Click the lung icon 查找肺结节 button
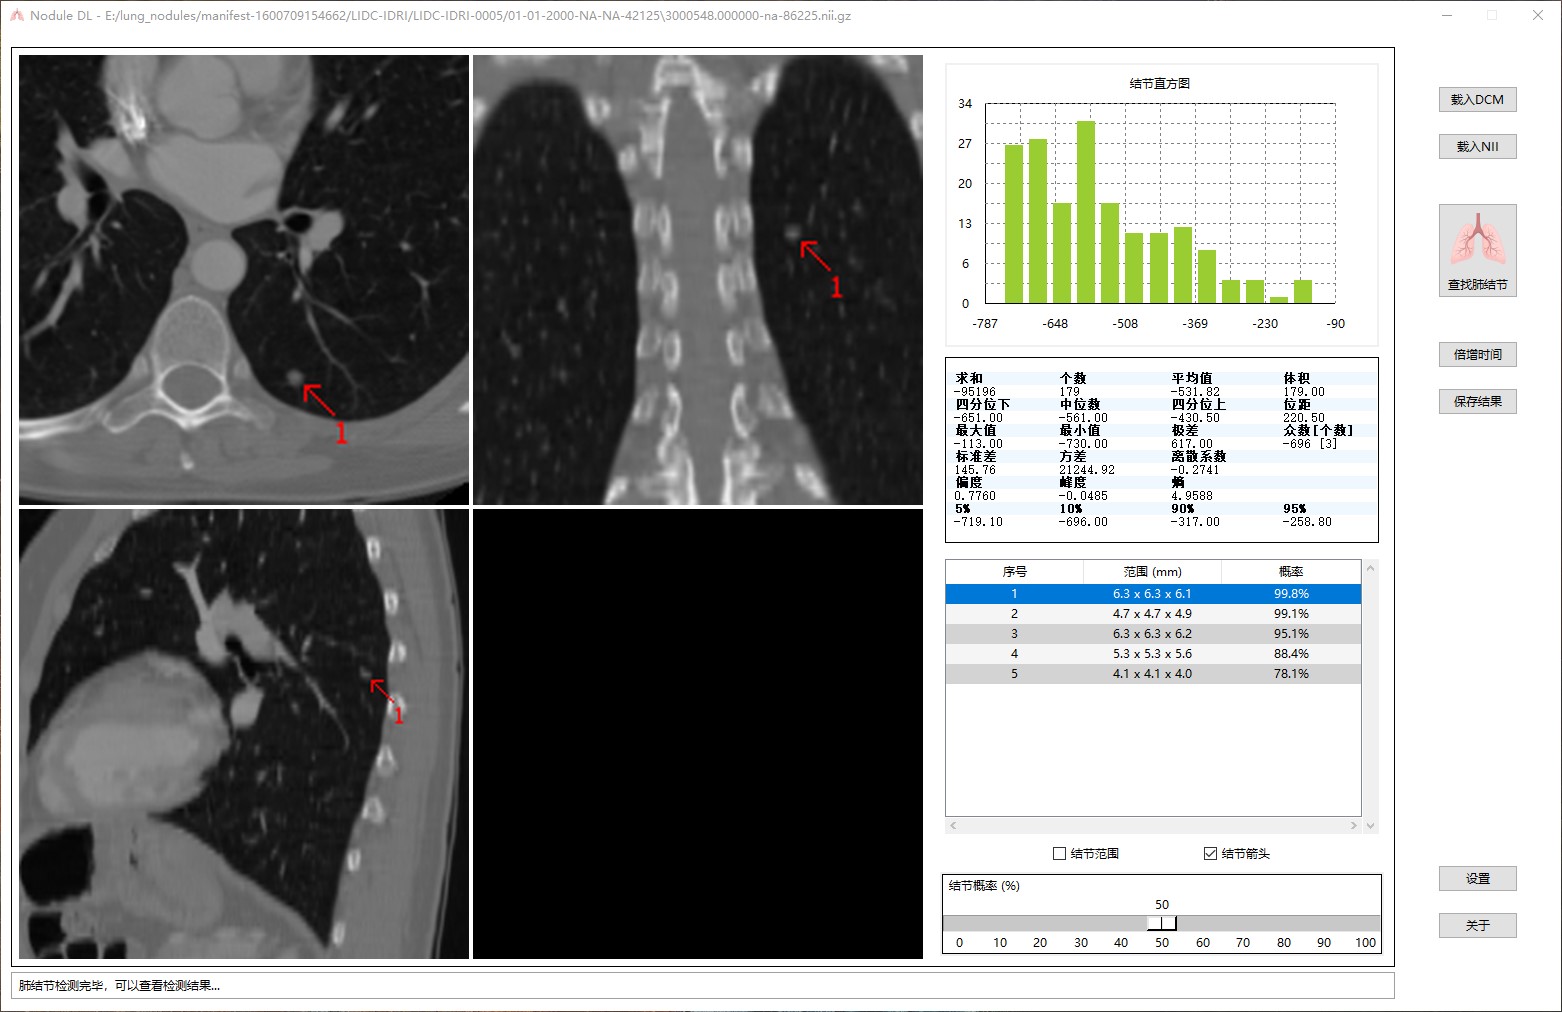The image size is (1562, 1012). click(1477, 250)
